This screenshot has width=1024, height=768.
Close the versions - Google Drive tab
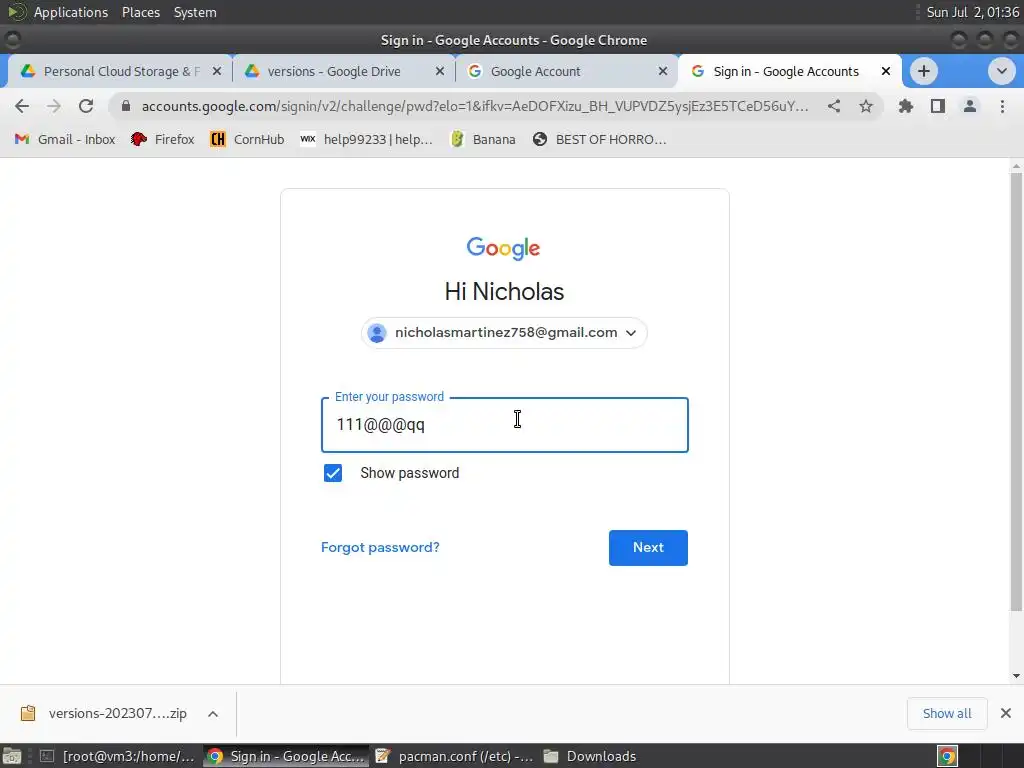point(440,71)
